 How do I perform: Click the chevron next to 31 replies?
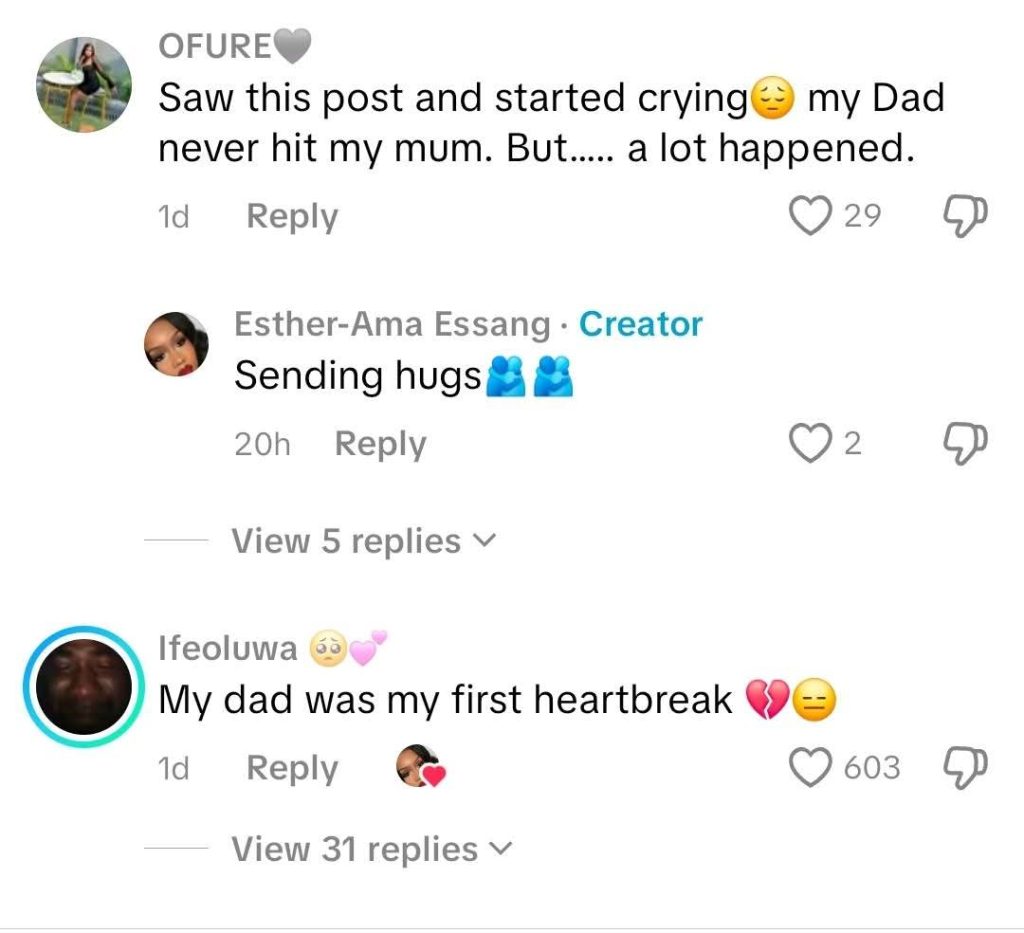point(500,850)
